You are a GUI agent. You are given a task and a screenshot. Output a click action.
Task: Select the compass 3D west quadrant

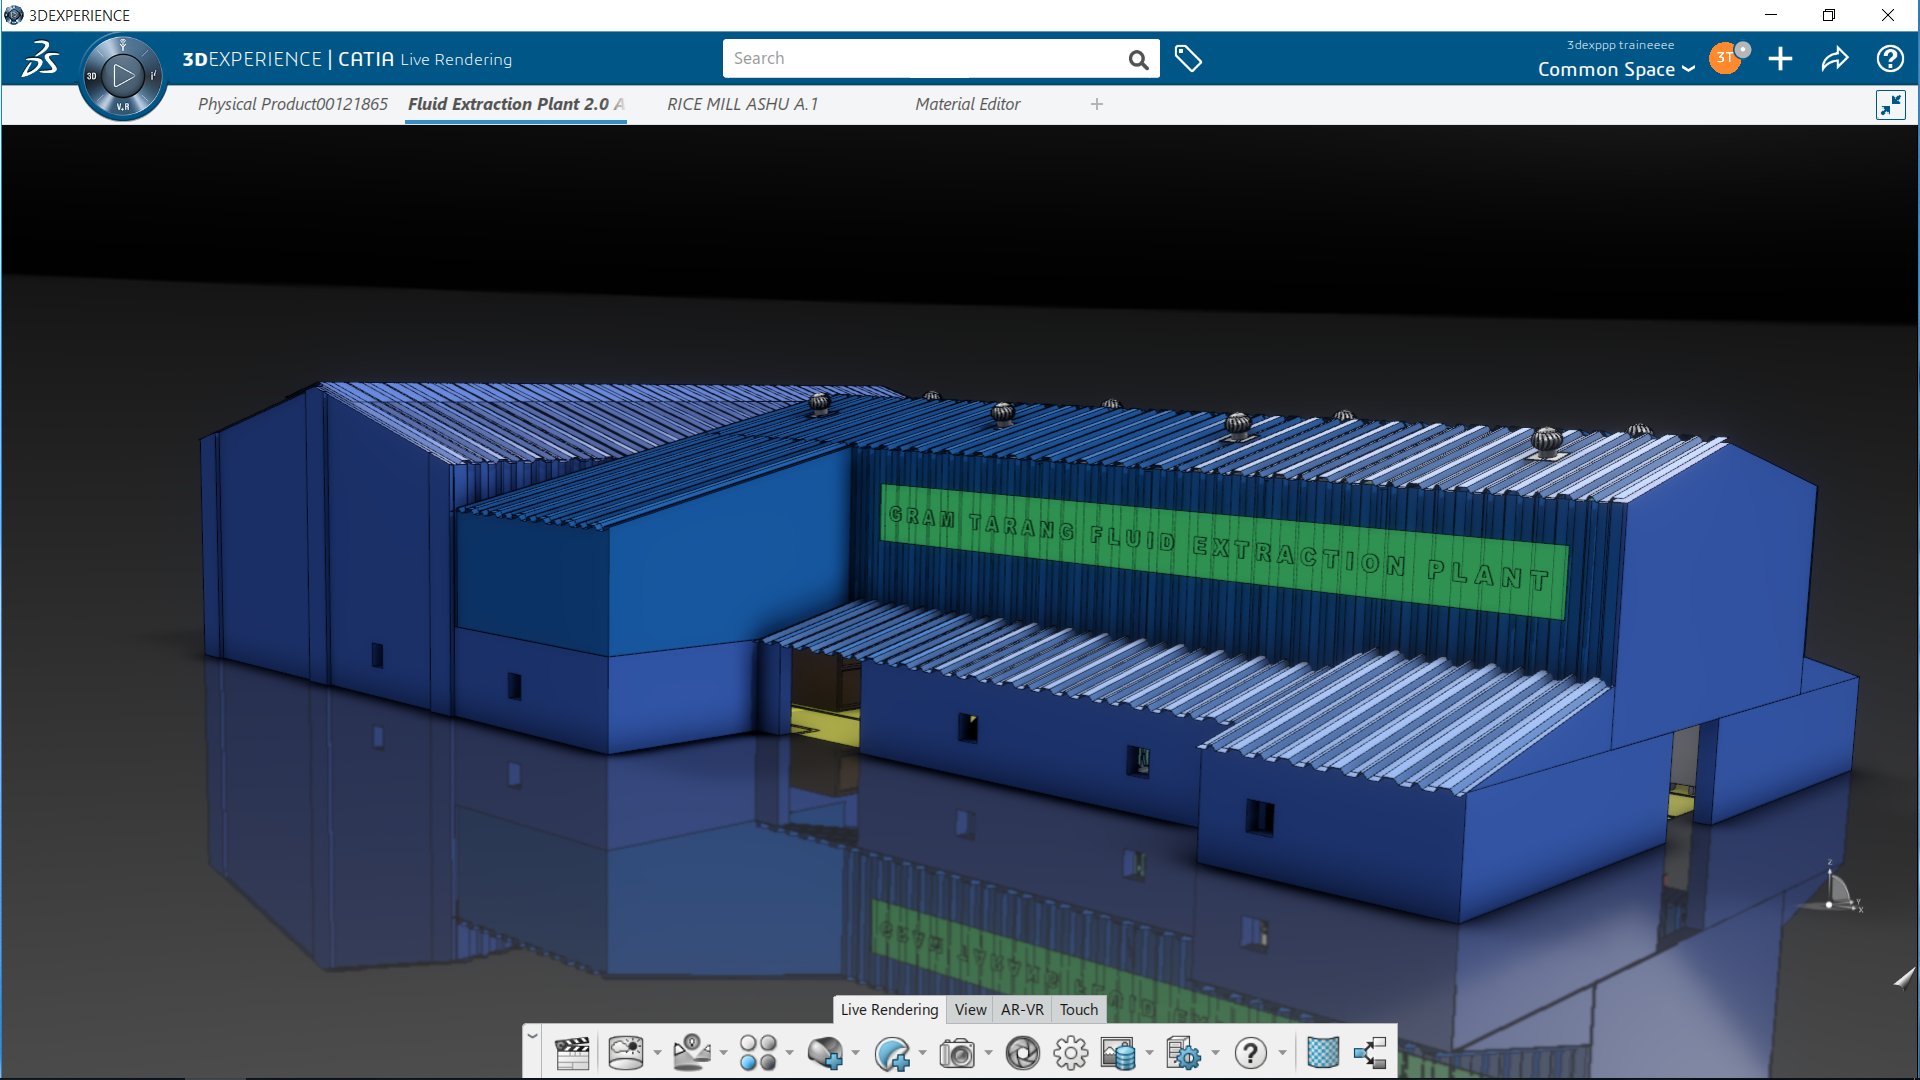pos(92,76)
